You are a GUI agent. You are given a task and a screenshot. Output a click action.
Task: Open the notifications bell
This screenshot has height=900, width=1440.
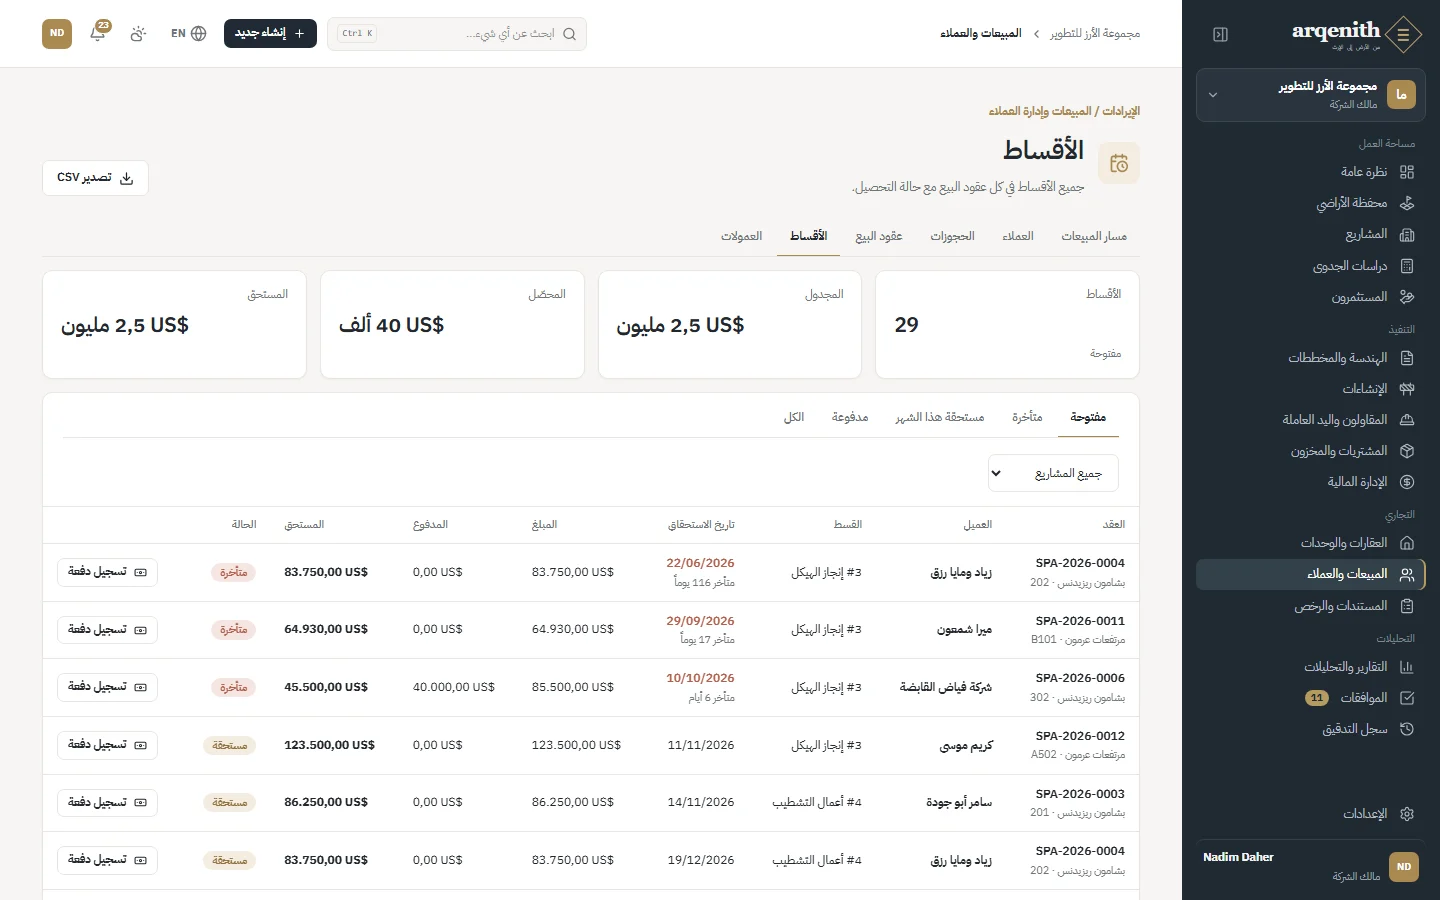(x=98, y=33)
